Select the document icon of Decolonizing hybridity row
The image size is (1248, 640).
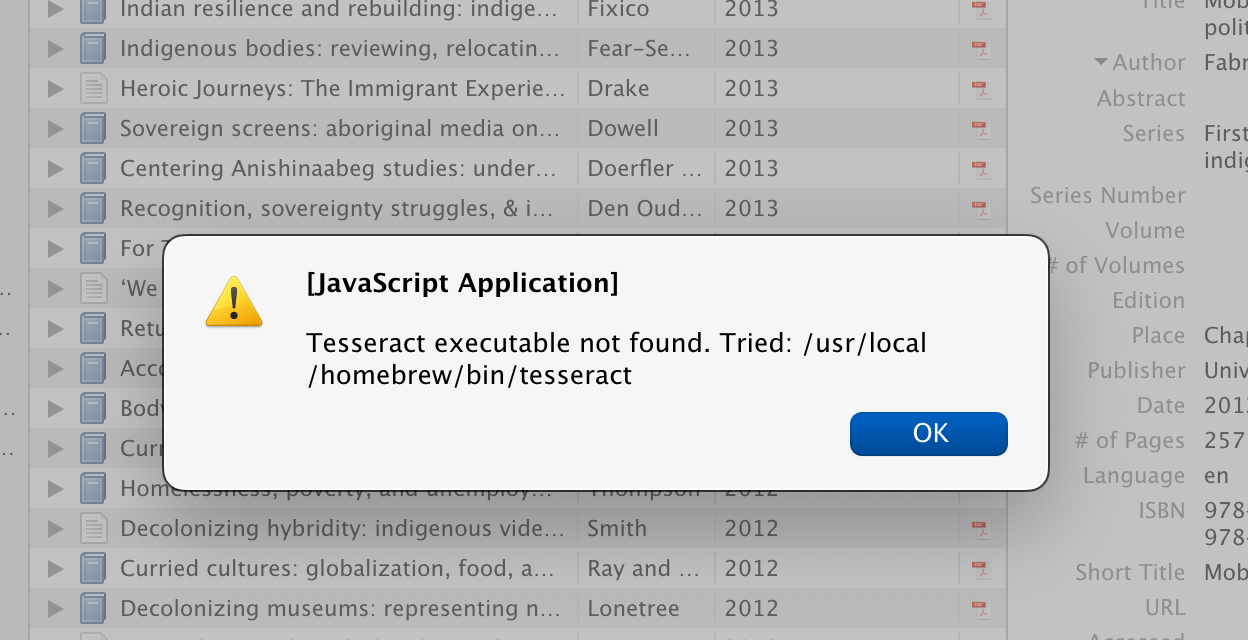point(93,528)
